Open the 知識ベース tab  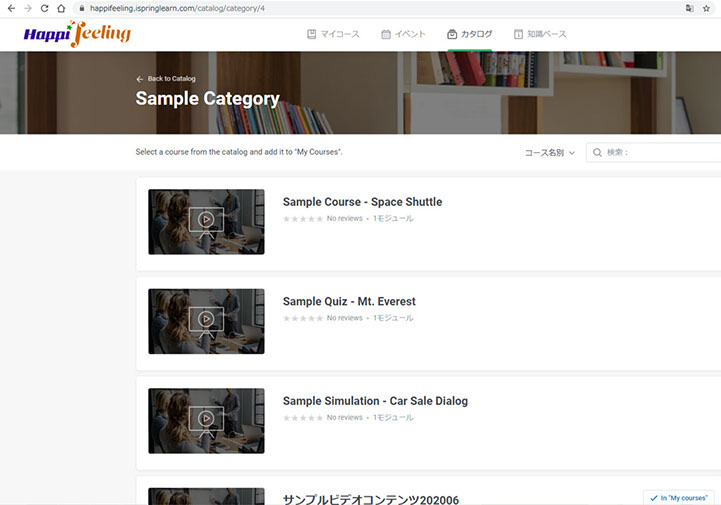click(x=540, y=34)
